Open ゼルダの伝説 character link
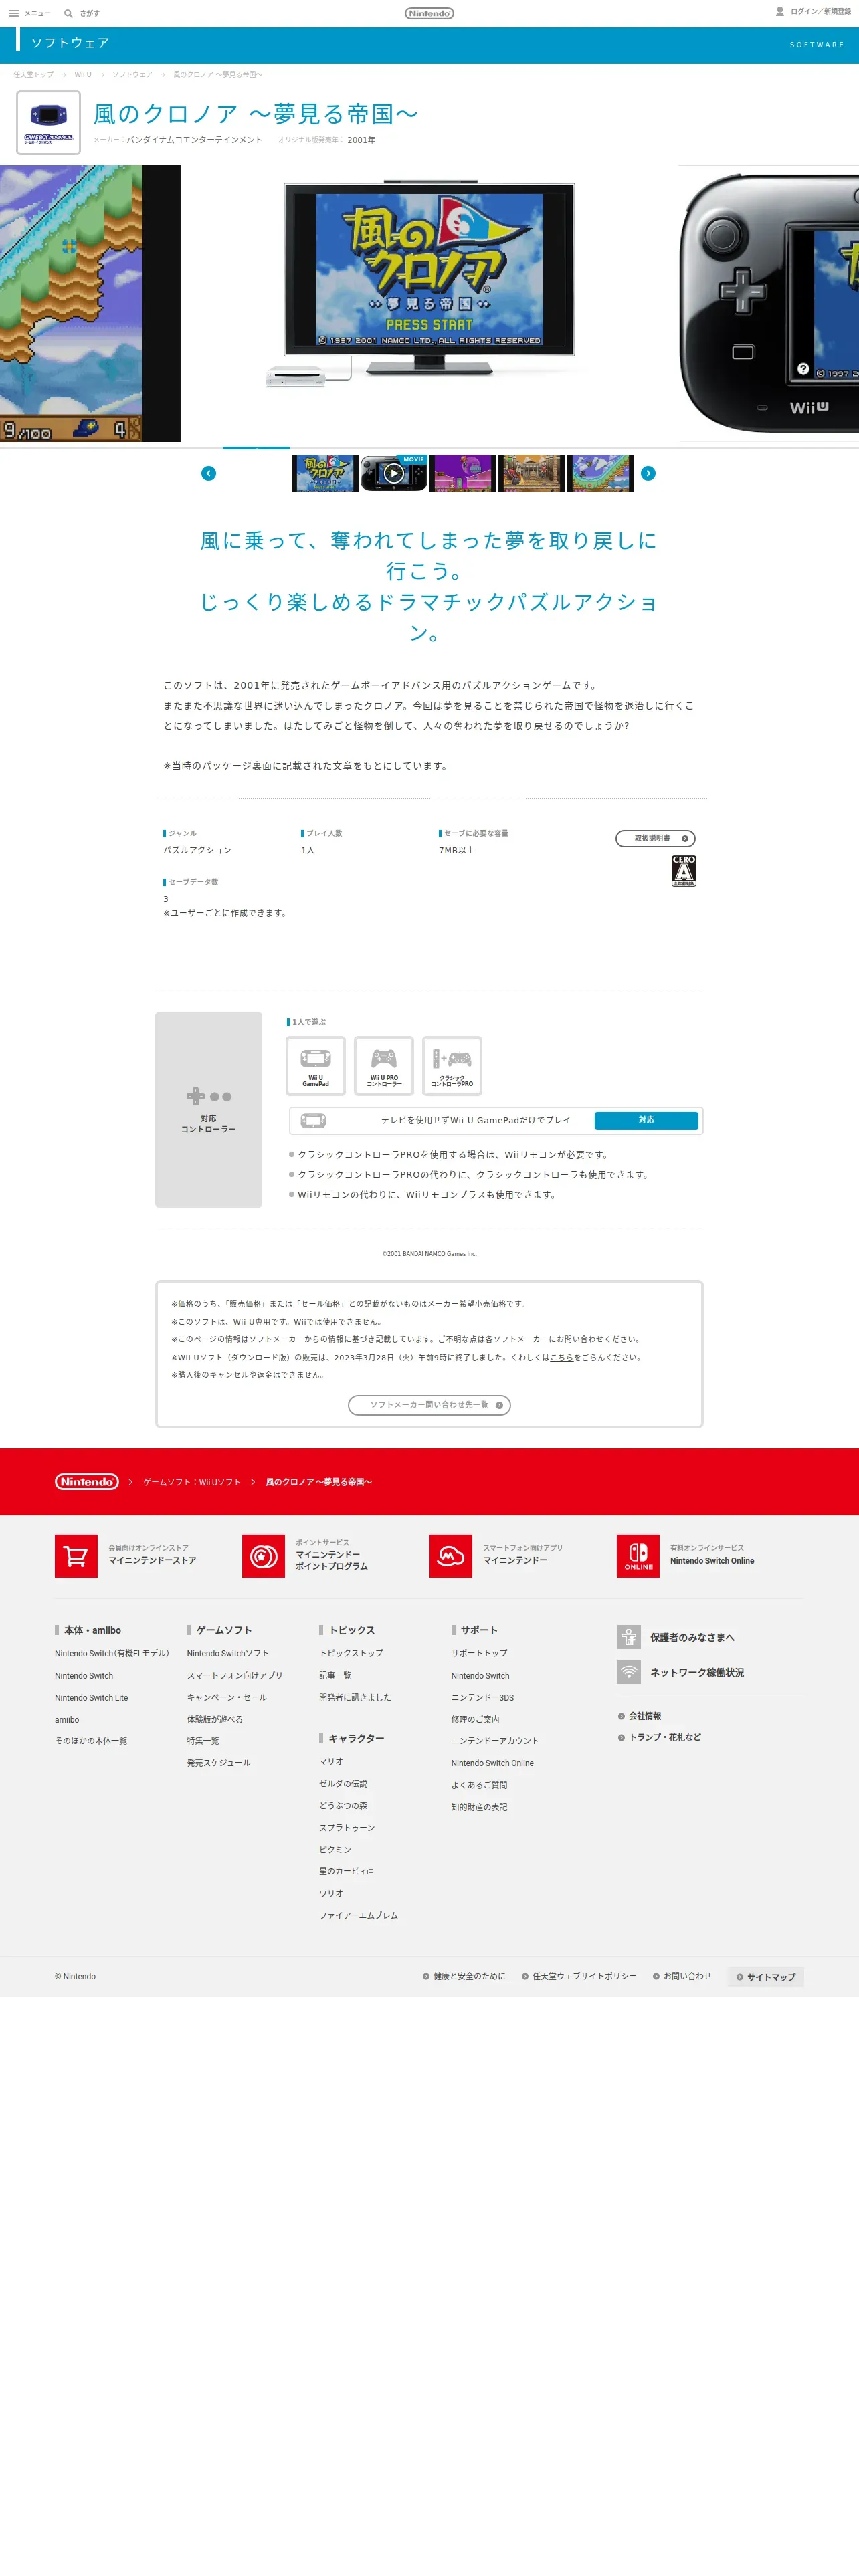 (343, 1784)
